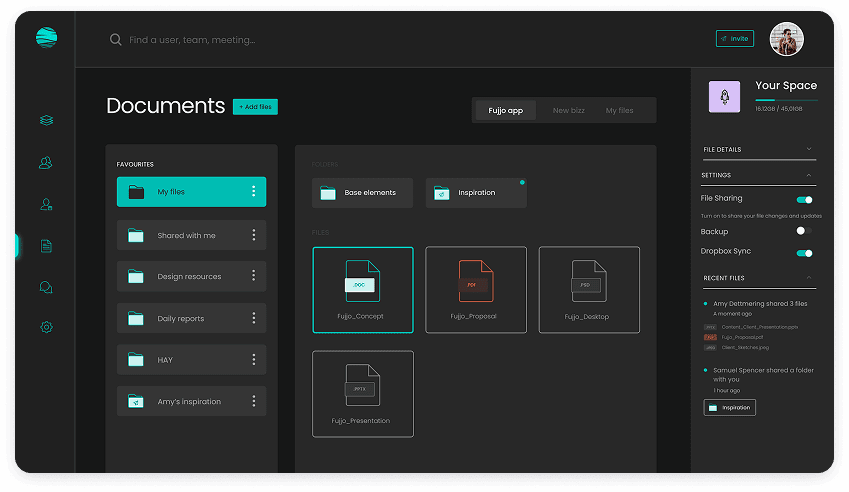The height and width of the screenshot is (492, 849).
Task: Open three-dot menu for Daily reports
Action: click(254, 318)
